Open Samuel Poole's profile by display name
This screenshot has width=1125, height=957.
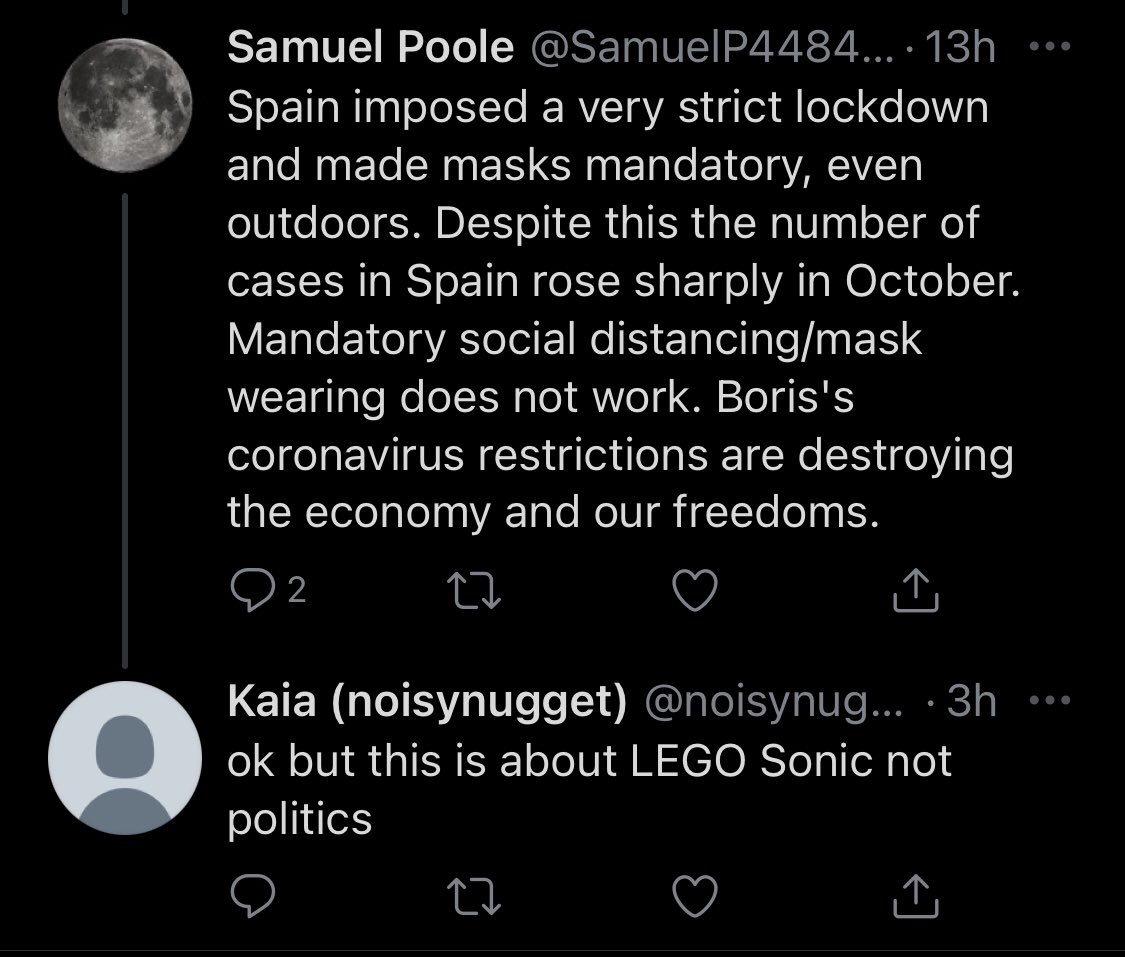370,47
